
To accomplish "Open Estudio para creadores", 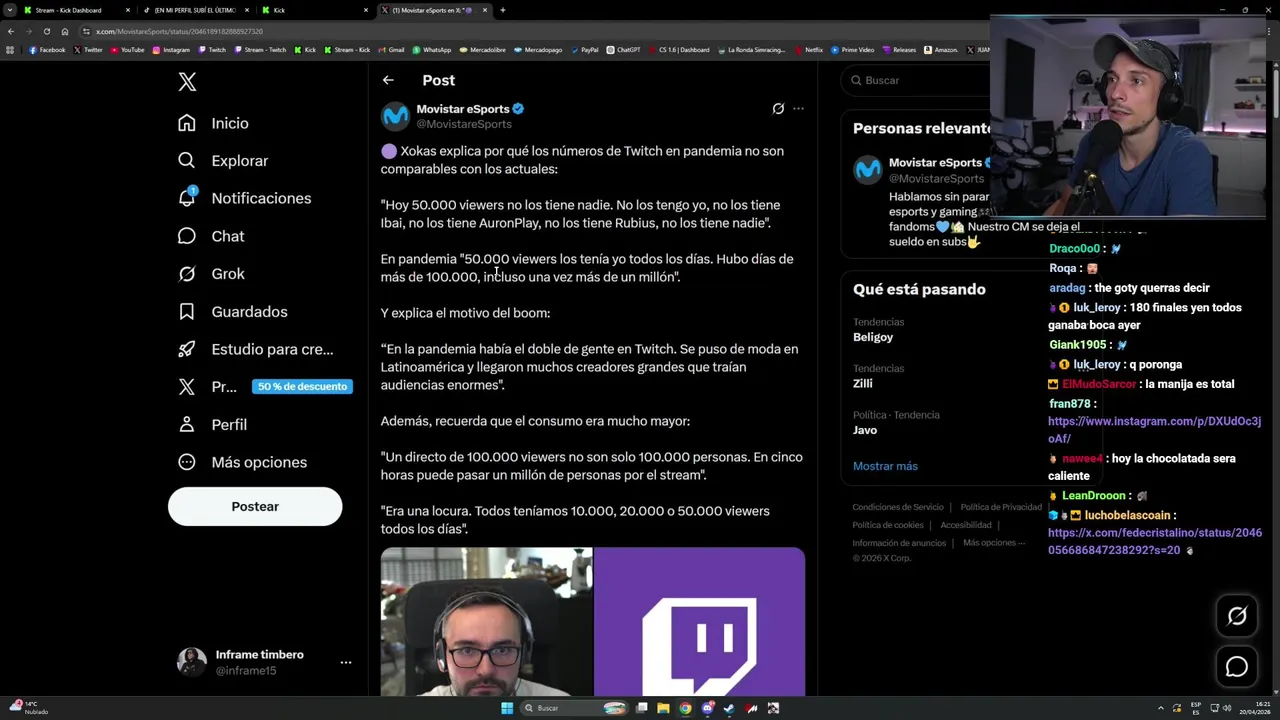I will [x=255, y=349].
